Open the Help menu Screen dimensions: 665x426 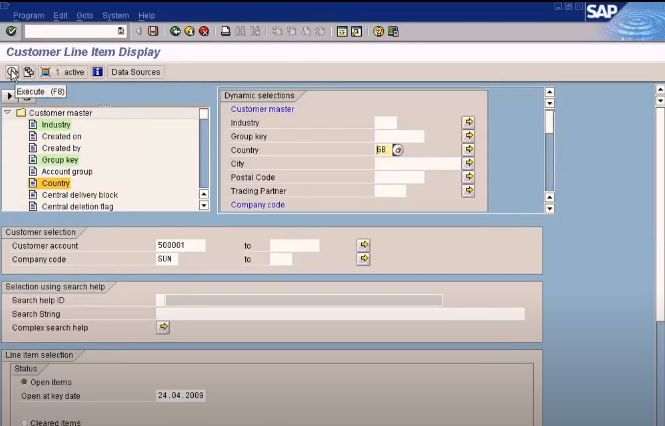click(146, 15)
